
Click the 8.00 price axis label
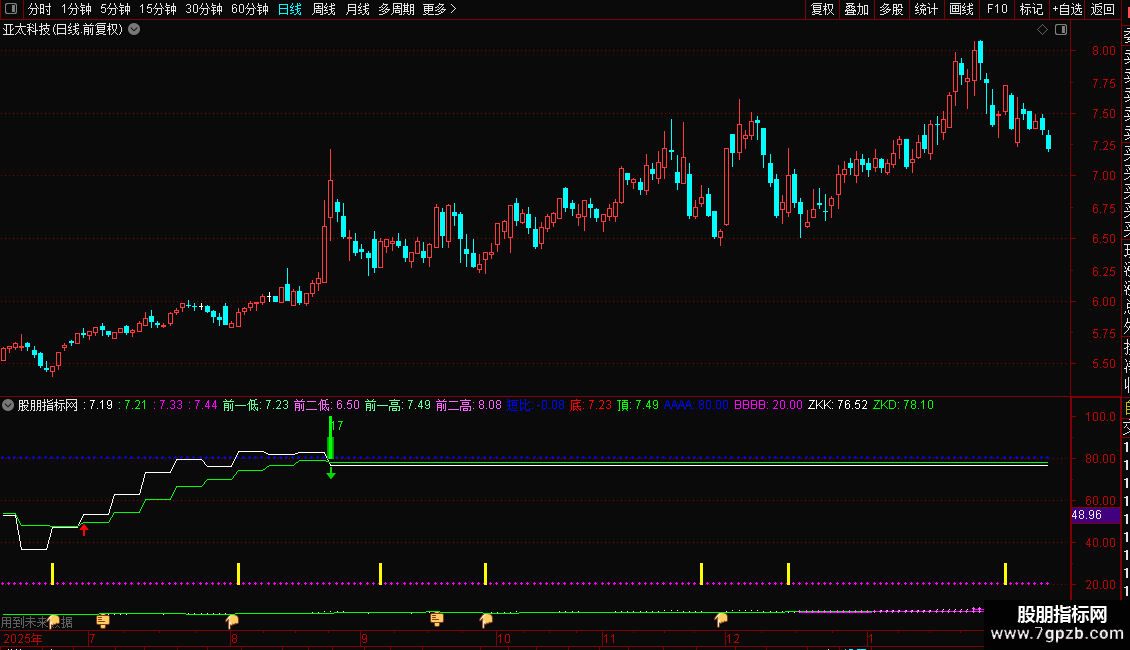(1103, 50)
